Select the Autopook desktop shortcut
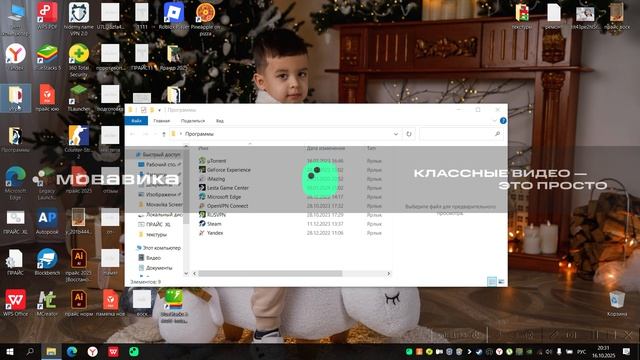Screen dimensions: 640x360 [x=47, y=221]
